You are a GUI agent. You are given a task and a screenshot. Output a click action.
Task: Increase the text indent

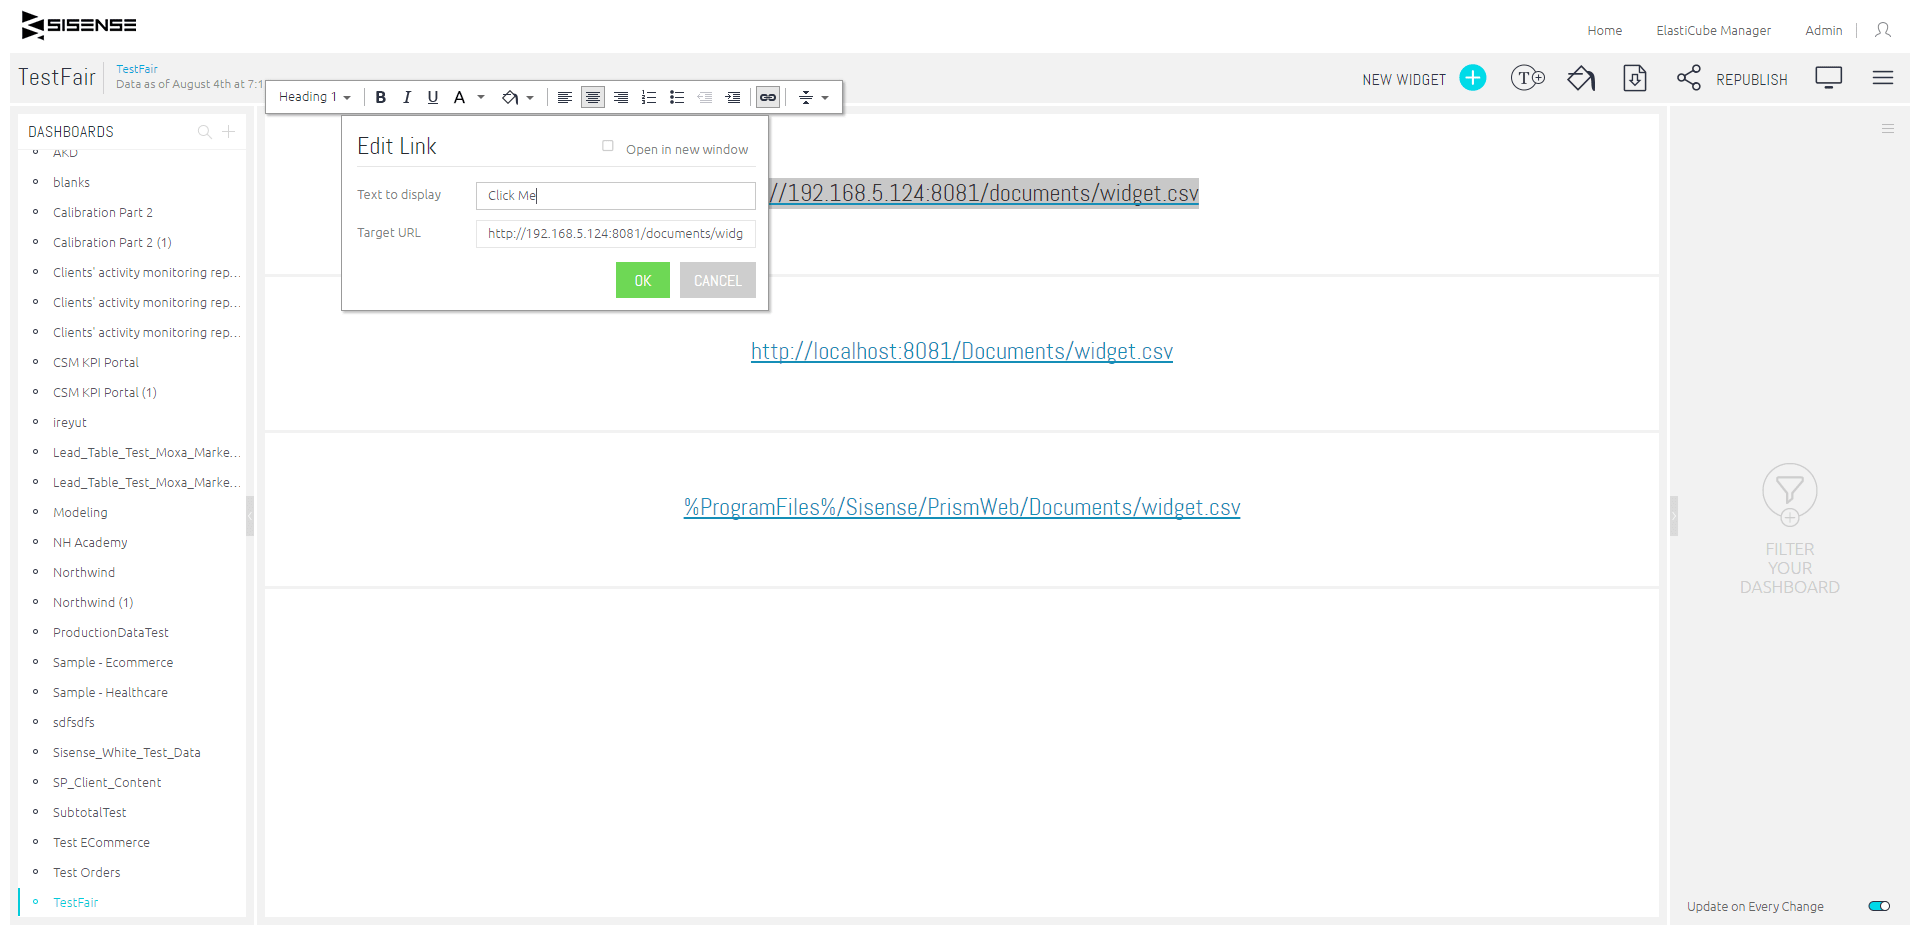733,97
